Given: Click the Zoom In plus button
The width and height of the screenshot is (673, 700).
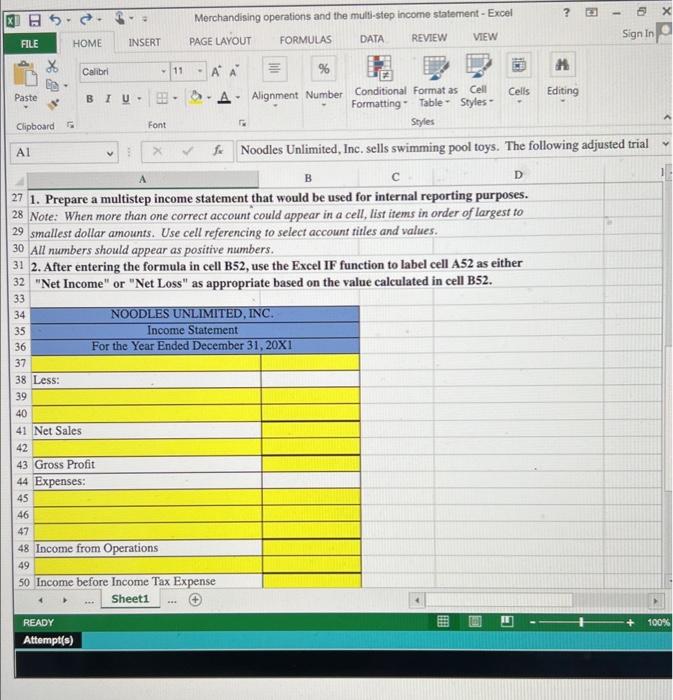Looking at the screenshot, I should click(630, 622).
